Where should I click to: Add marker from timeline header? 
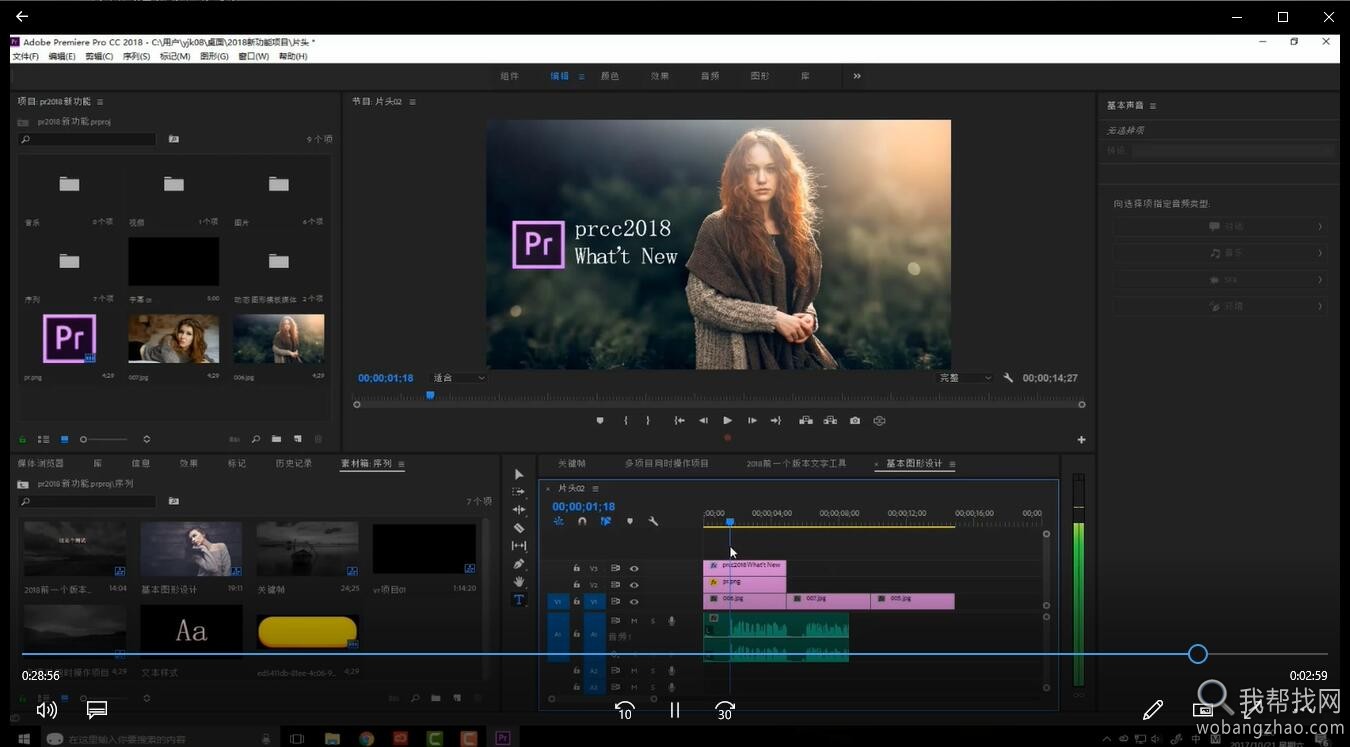629,521
